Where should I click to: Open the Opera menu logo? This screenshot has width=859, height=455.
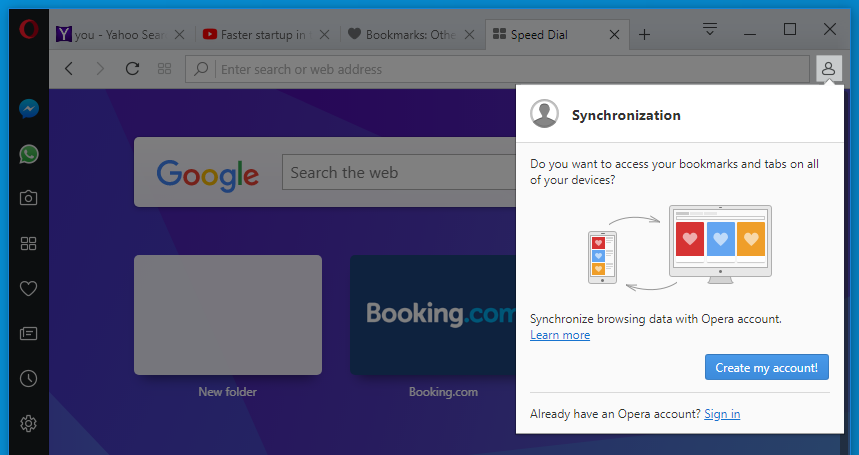[x=28, y=30]
